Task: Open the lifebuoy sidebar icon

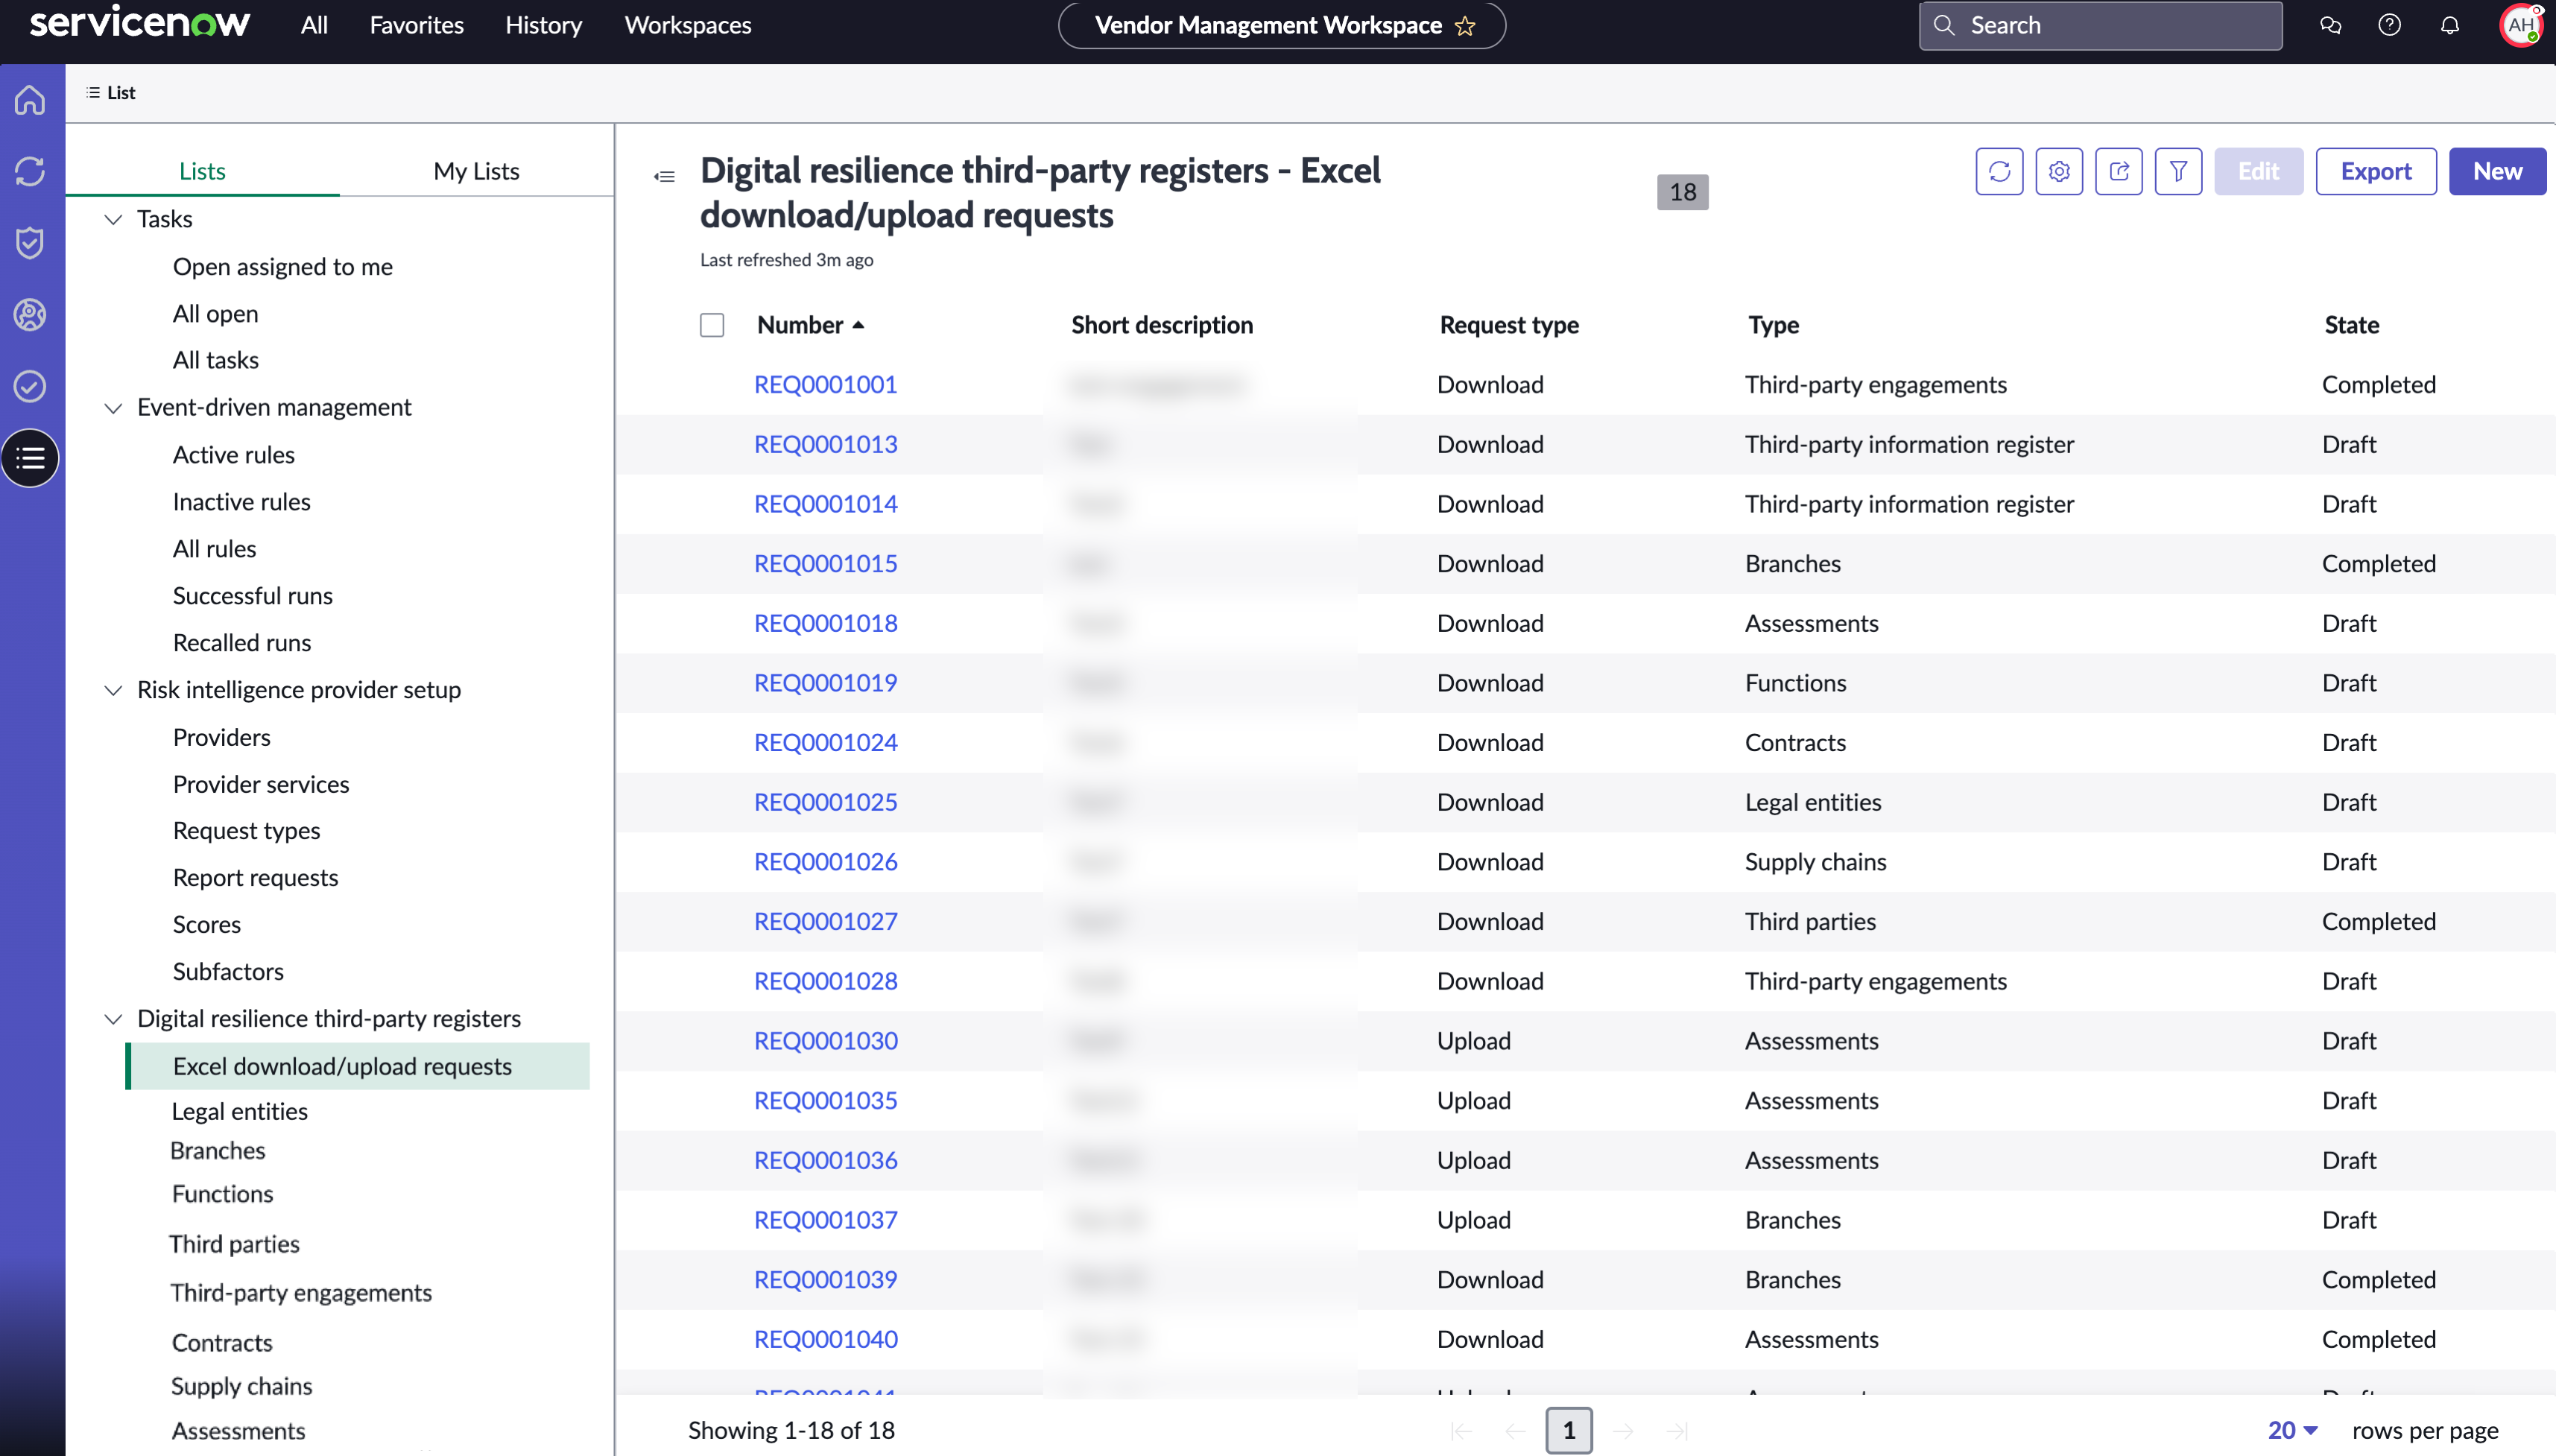Action: 30,314
